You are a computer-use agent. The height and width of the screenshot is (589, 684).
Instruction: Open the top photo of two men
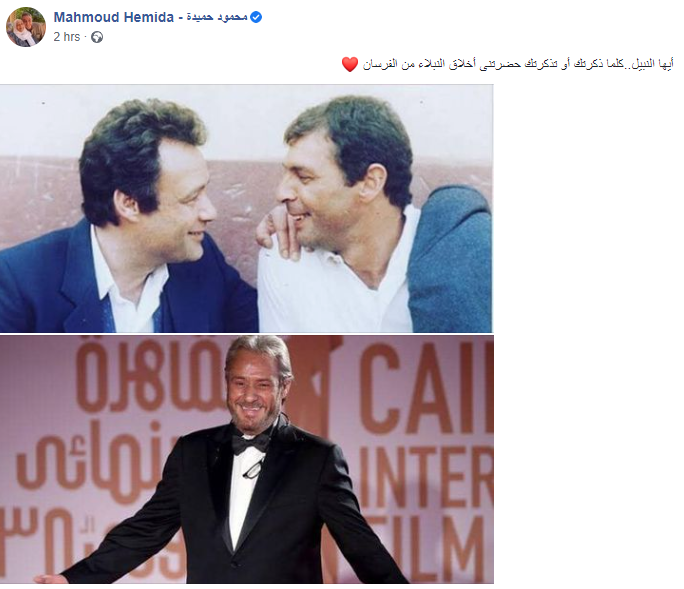tap(246, 209)
